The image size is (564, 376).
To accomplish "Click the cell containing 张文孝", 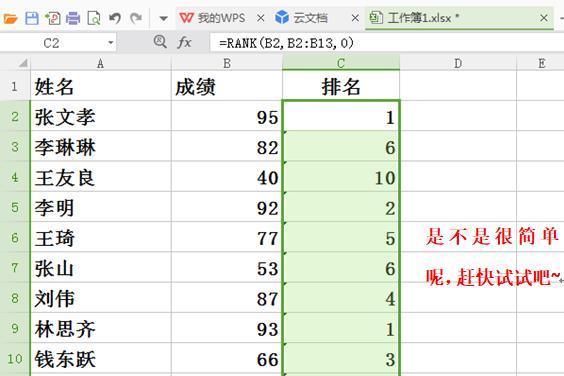I will pos(101,116).
